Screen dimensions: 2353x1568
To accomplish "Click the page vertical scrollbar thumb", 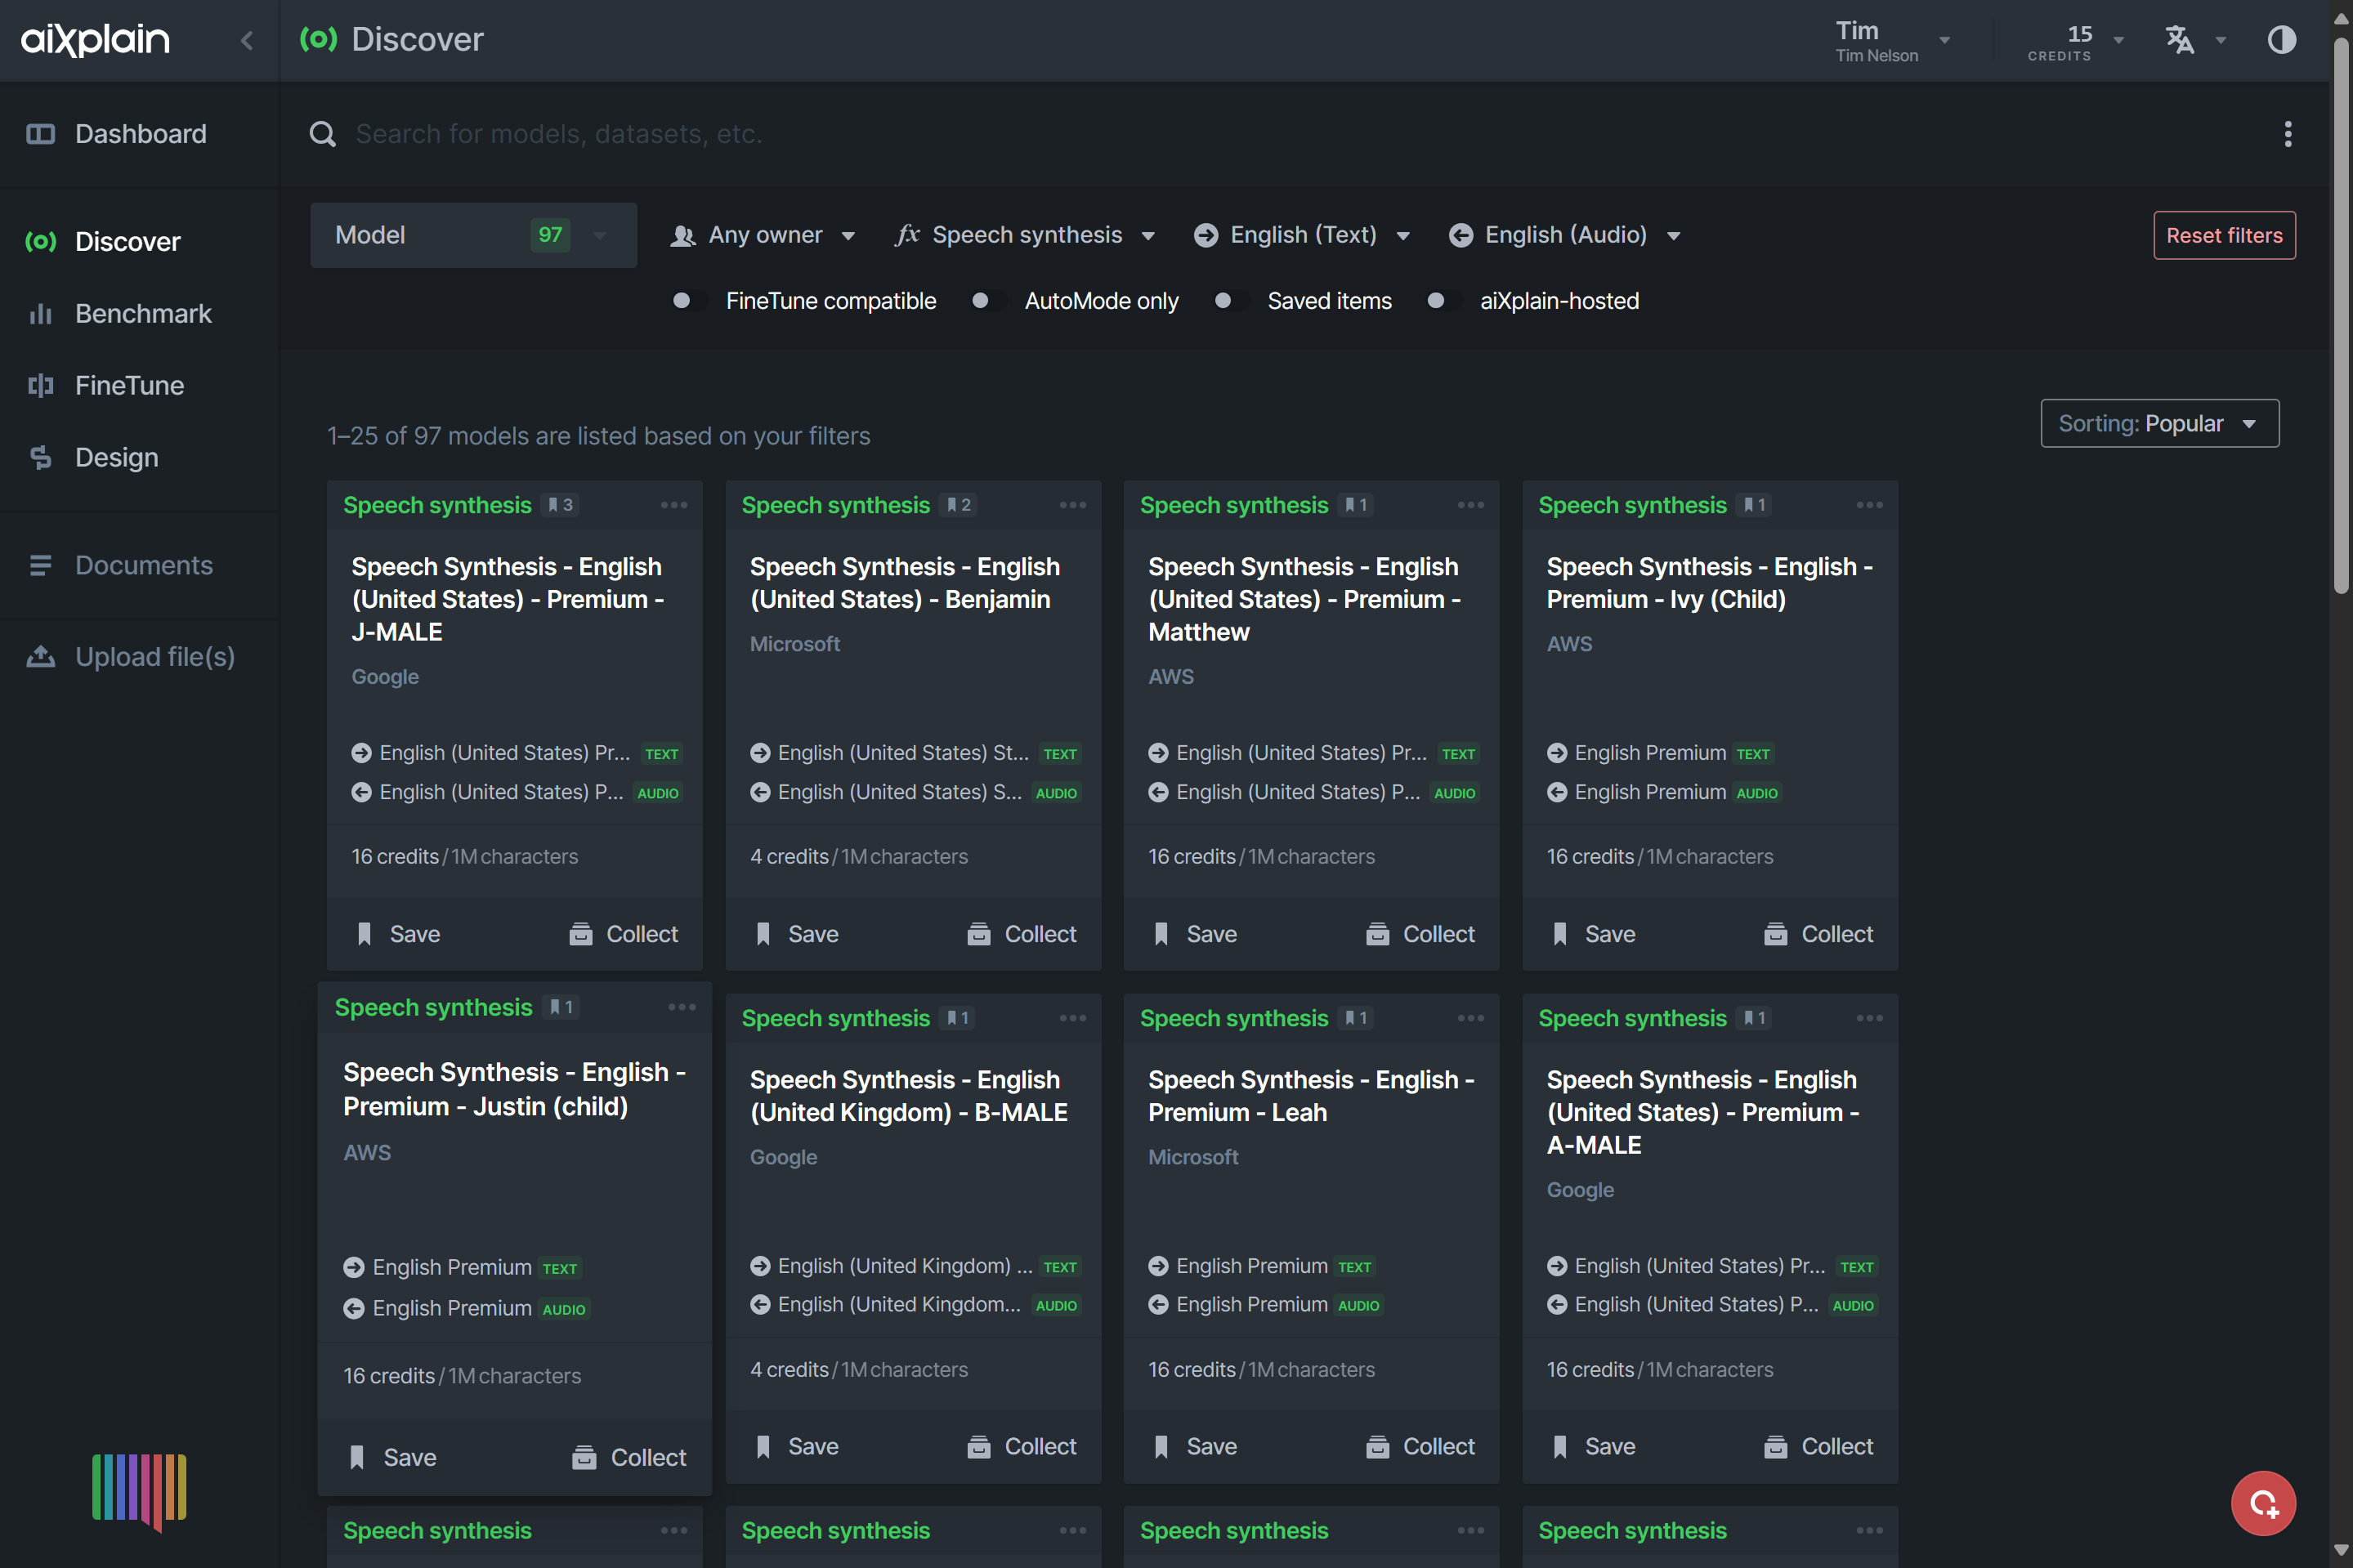I will coord(2341,315).
